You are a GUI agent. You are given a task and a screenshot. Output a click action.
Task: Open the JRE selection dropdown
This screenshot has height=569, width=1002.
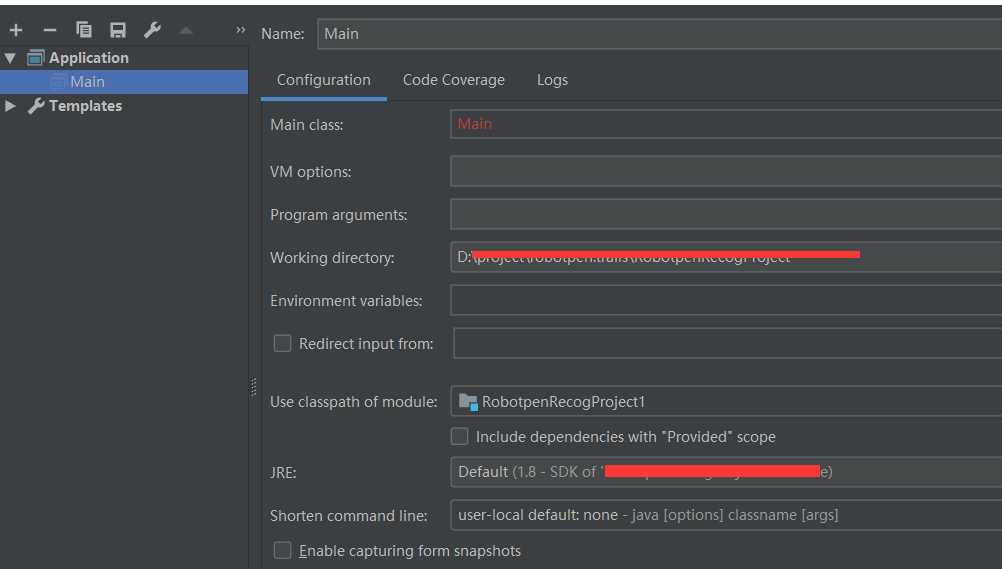(725, 471)
